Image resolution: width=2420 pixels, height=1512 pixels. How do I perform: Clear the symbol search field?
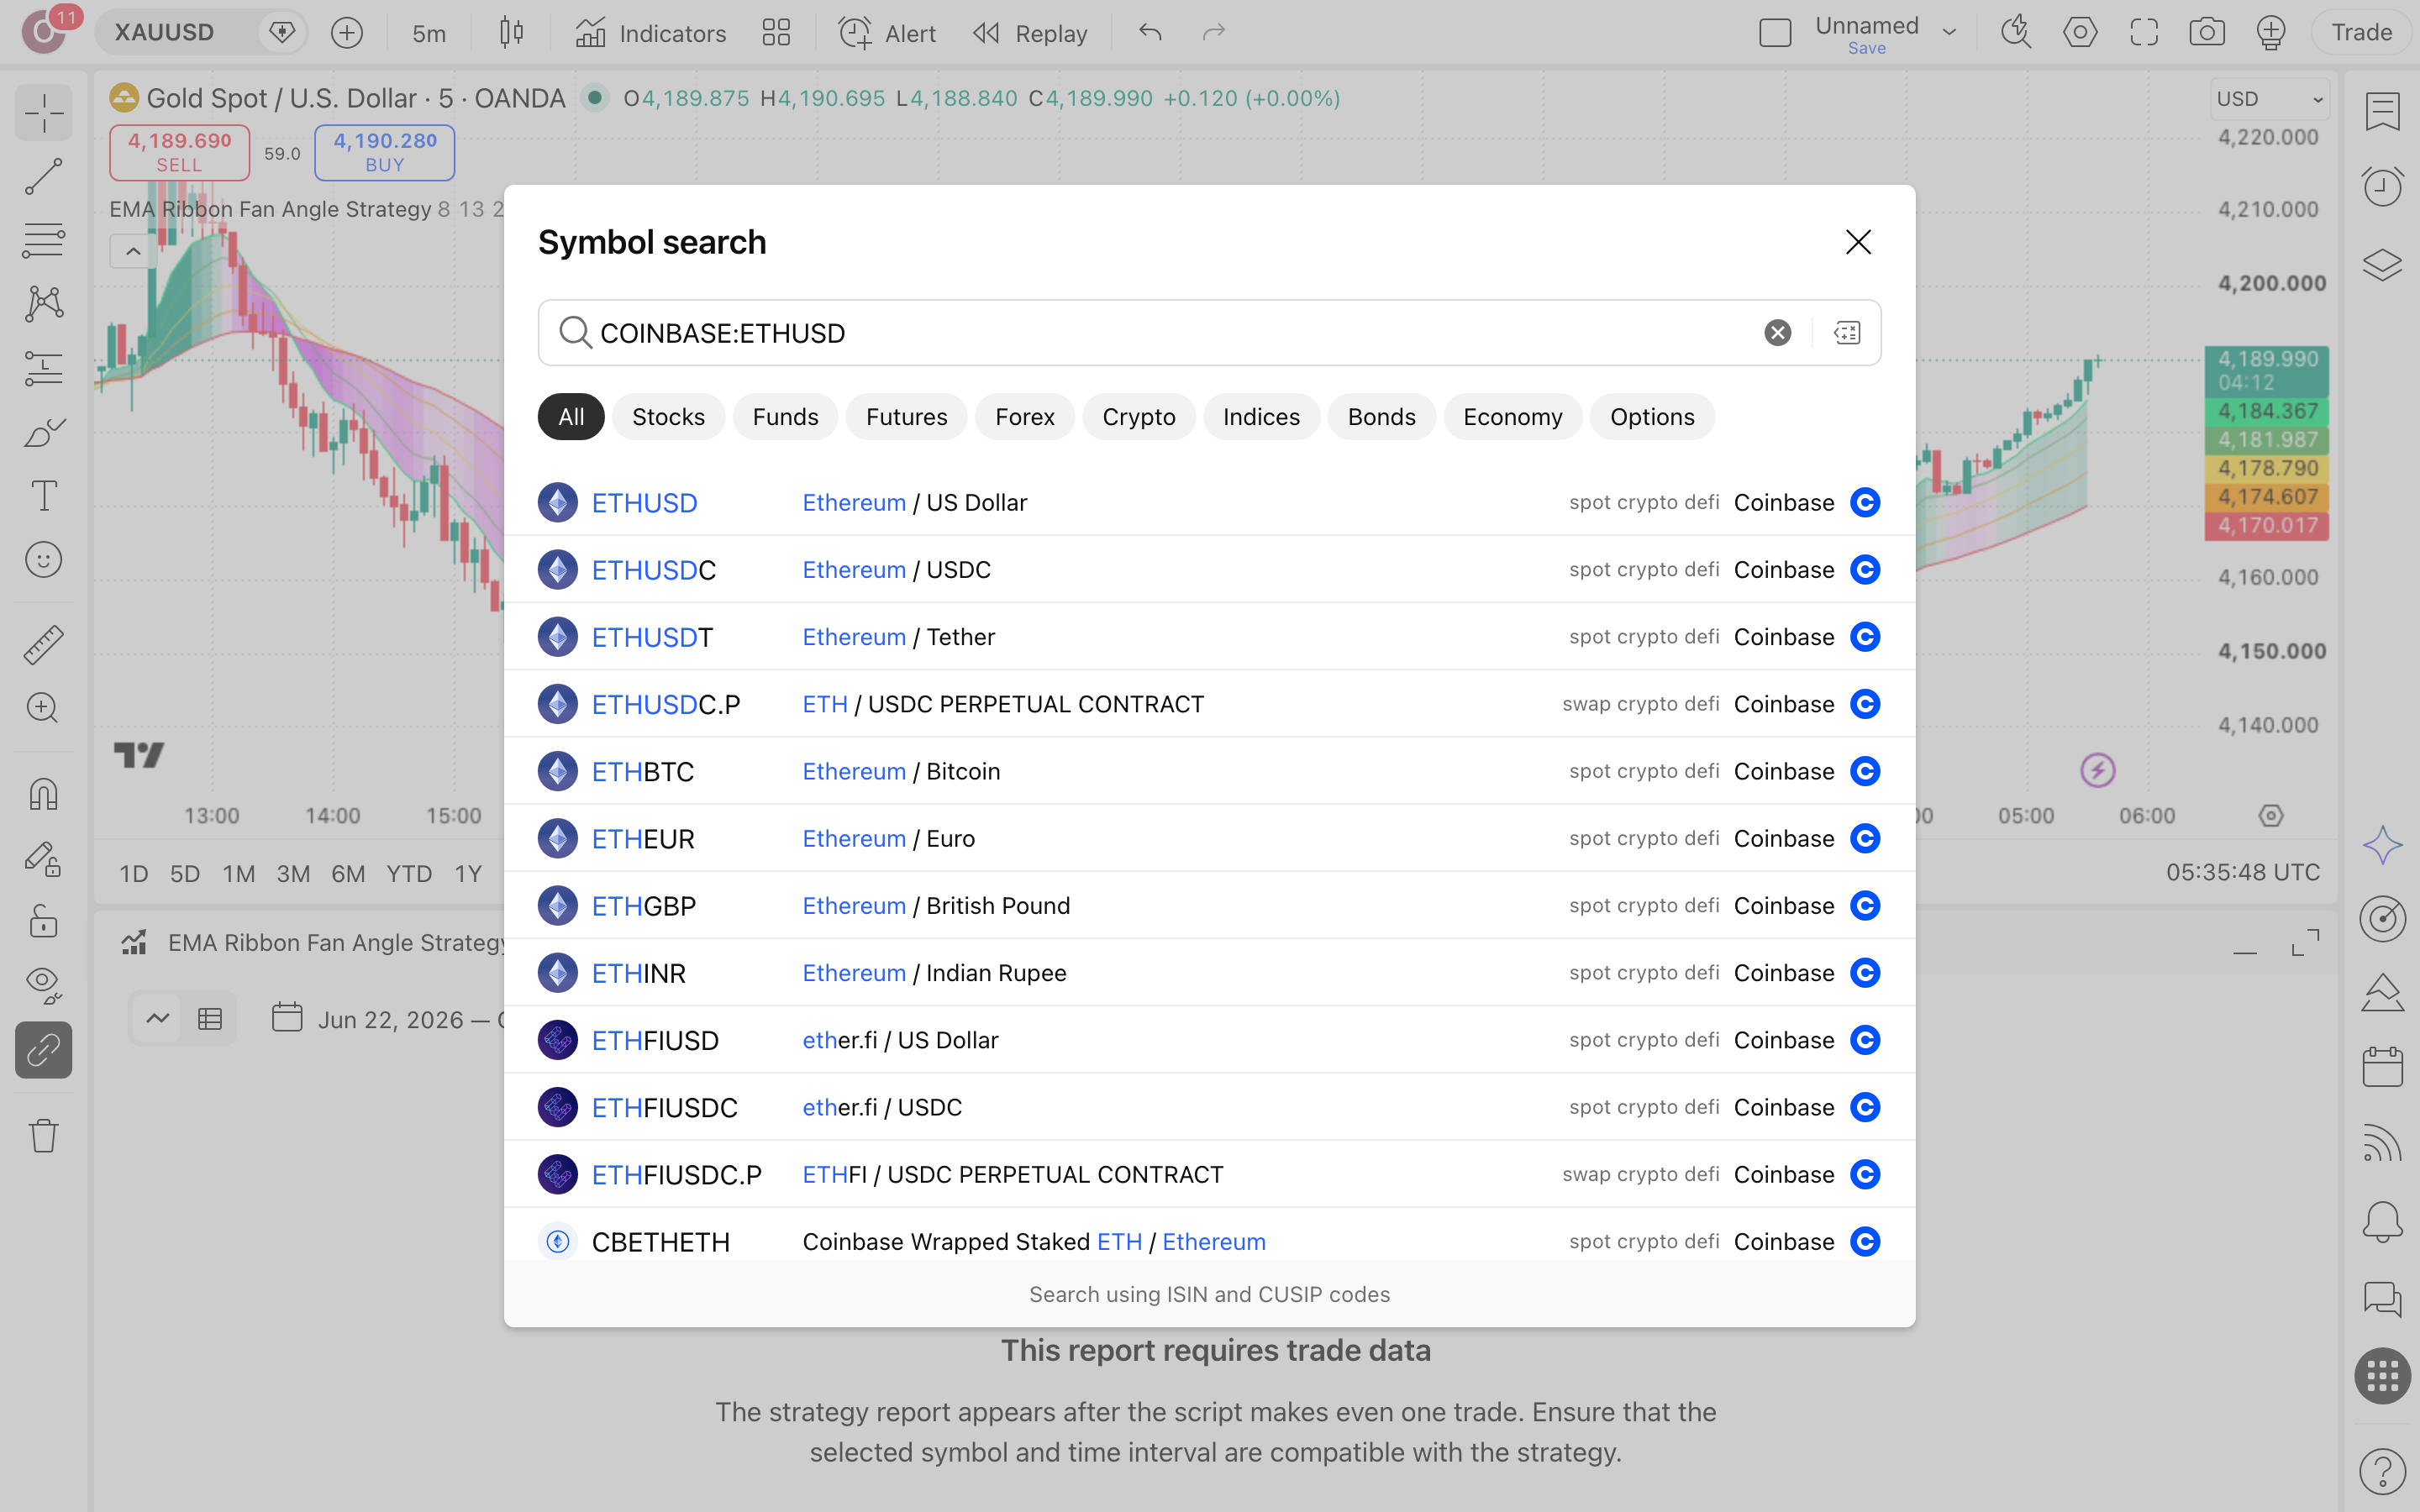(1777, 333)
